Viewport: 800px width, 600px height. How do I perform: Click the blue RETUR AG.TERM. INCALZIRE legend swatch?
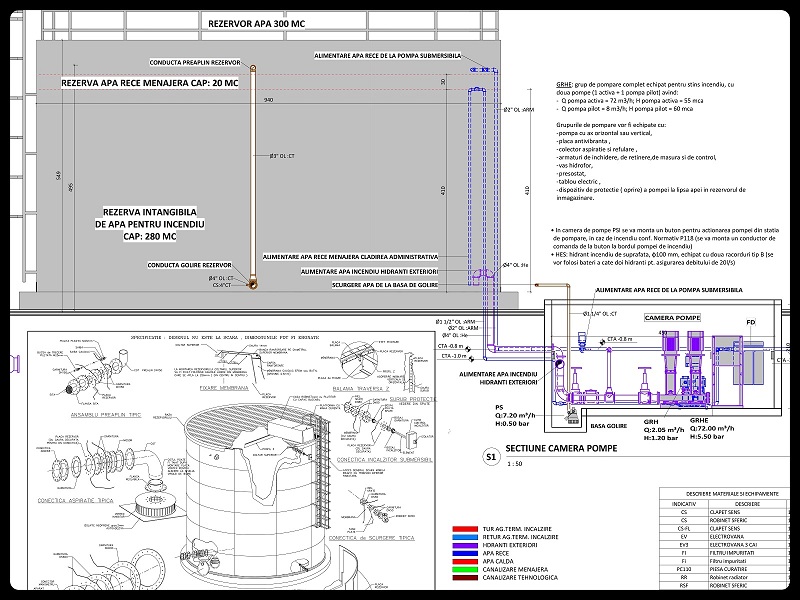[463, 537]
